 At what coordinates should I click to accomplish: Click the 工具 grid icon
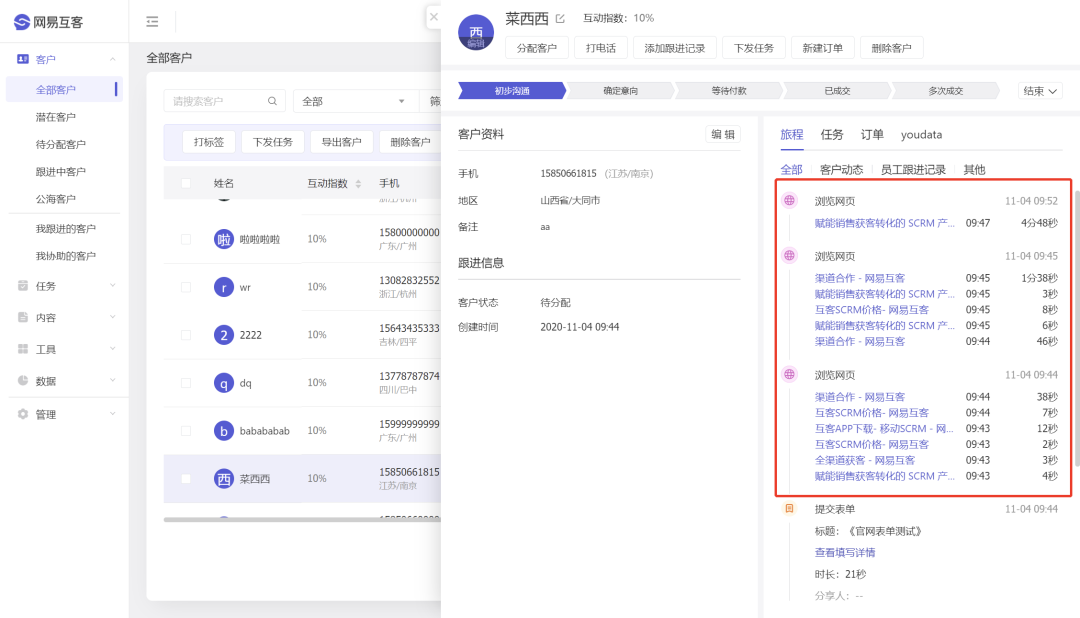[23, 349]
